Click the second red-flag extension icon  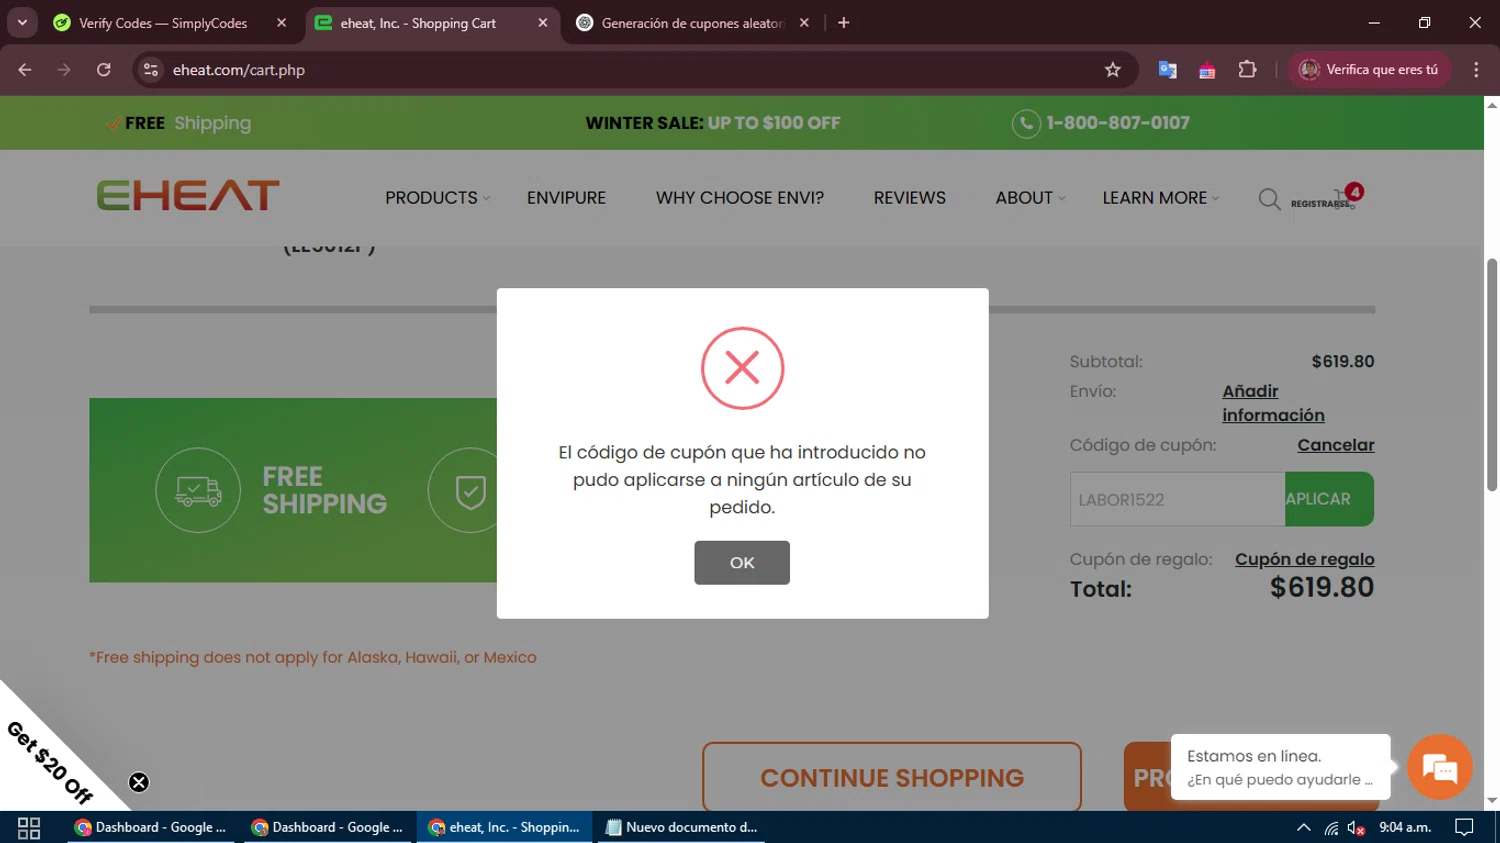[1207, 70]
